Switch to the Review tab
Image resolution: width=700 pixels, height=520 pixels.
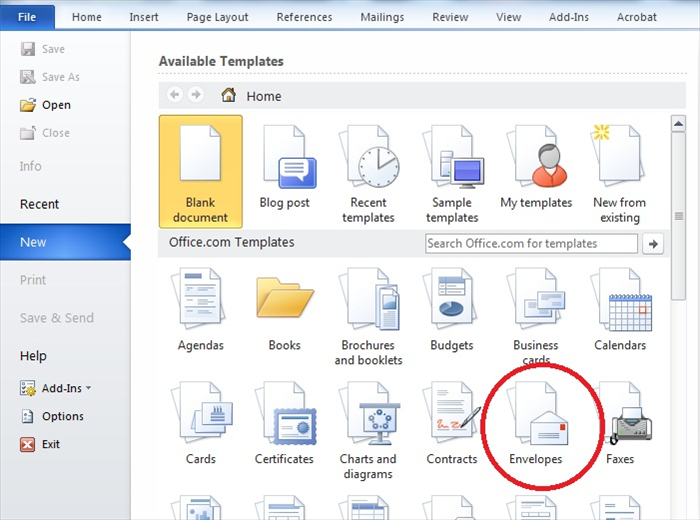coord(450,17)
